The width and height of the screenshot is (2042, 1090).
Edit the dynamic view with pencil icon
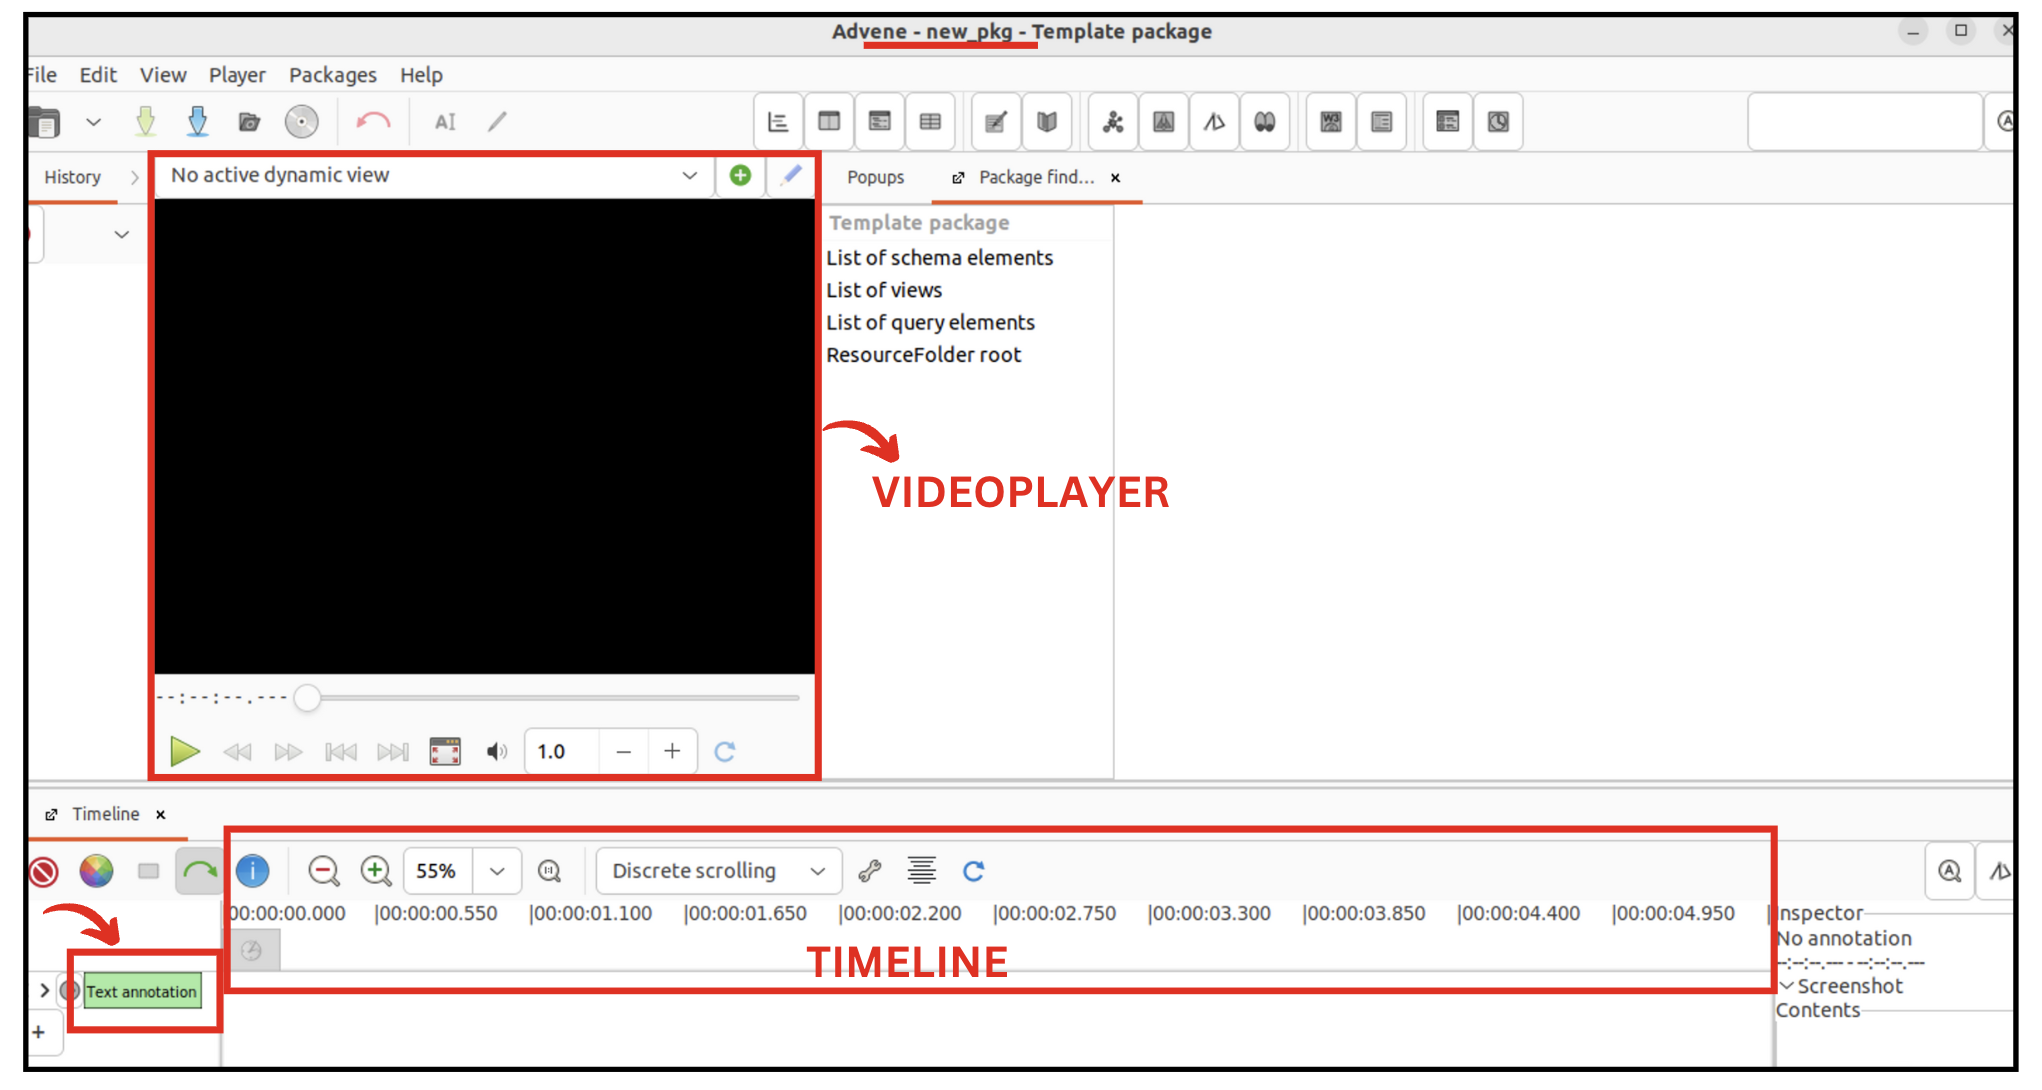tap(791, 176)
